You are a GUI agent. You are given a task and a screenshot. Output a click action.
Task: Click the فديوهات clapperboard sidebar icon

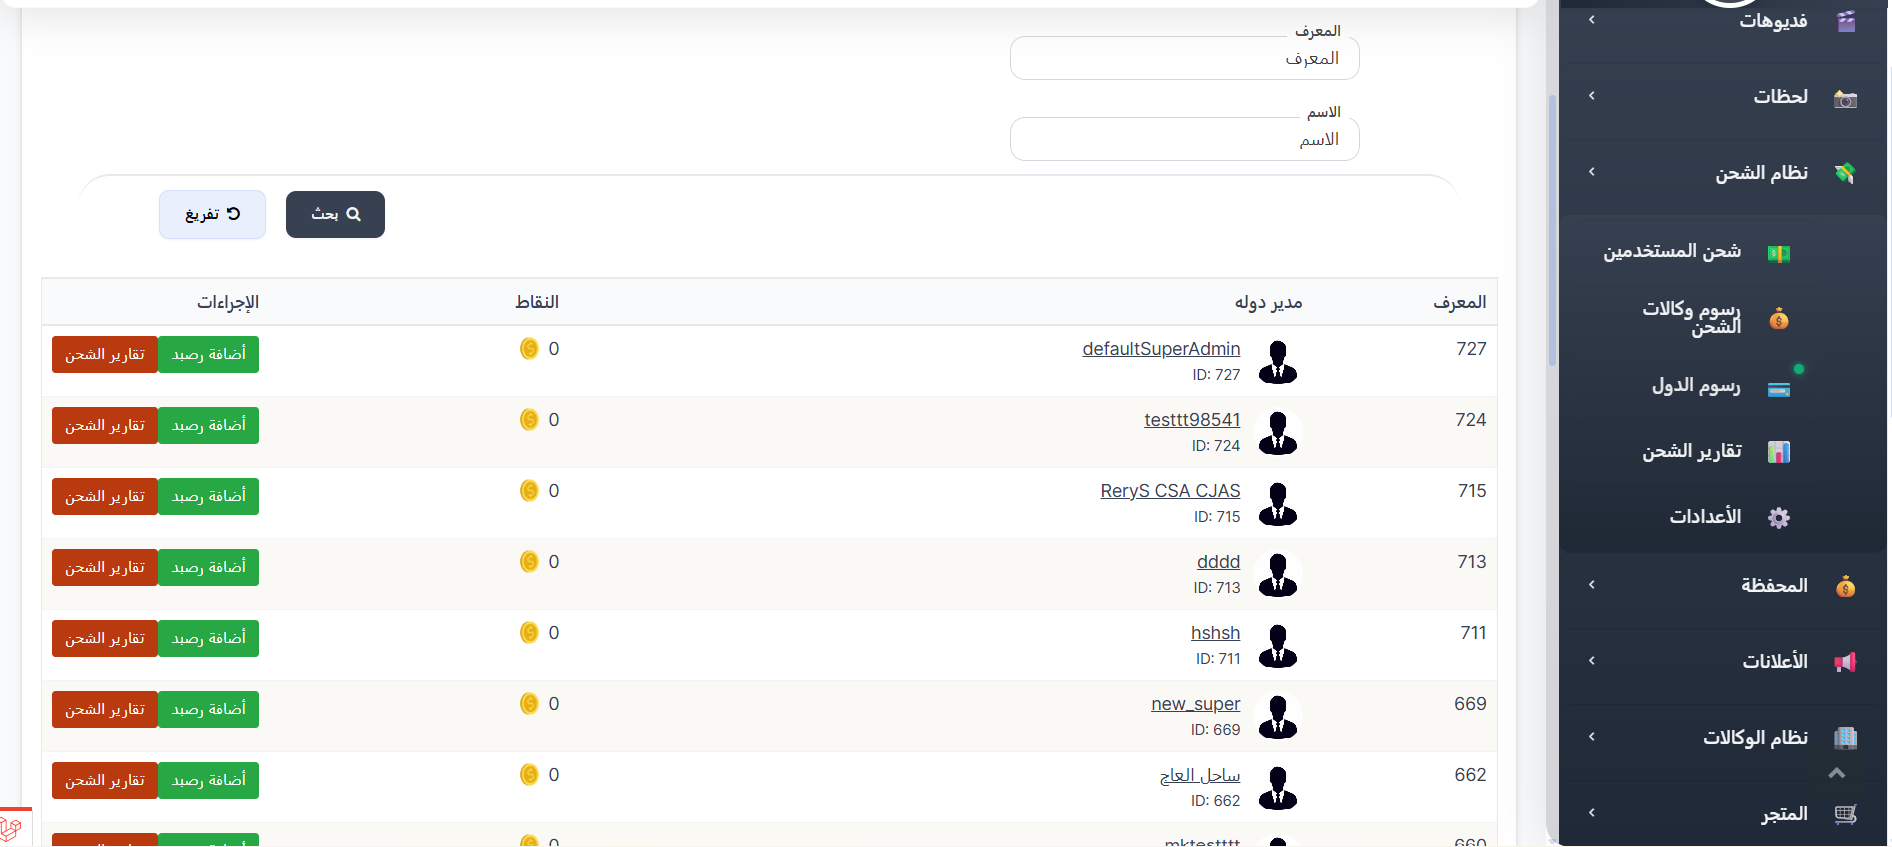tap(1846, 21)
